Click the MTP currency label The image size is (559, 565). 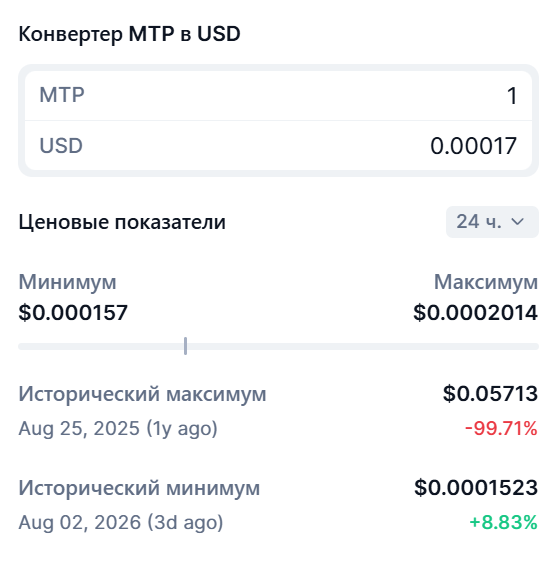click(62, 95)
